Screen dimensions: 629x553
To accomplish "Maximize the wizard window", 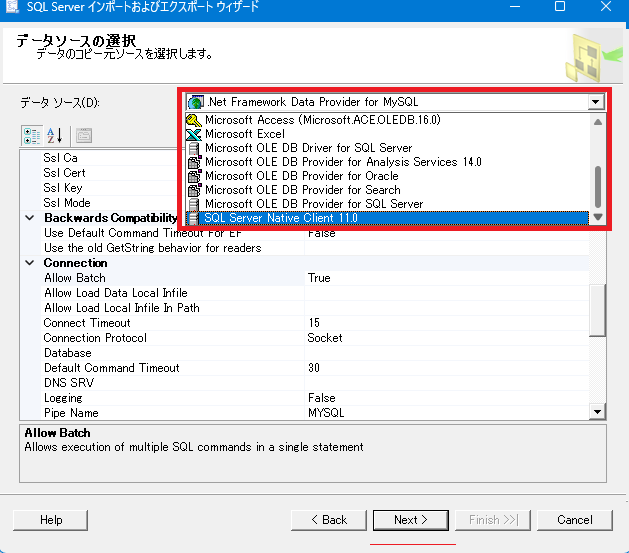I will pos(560,6).
